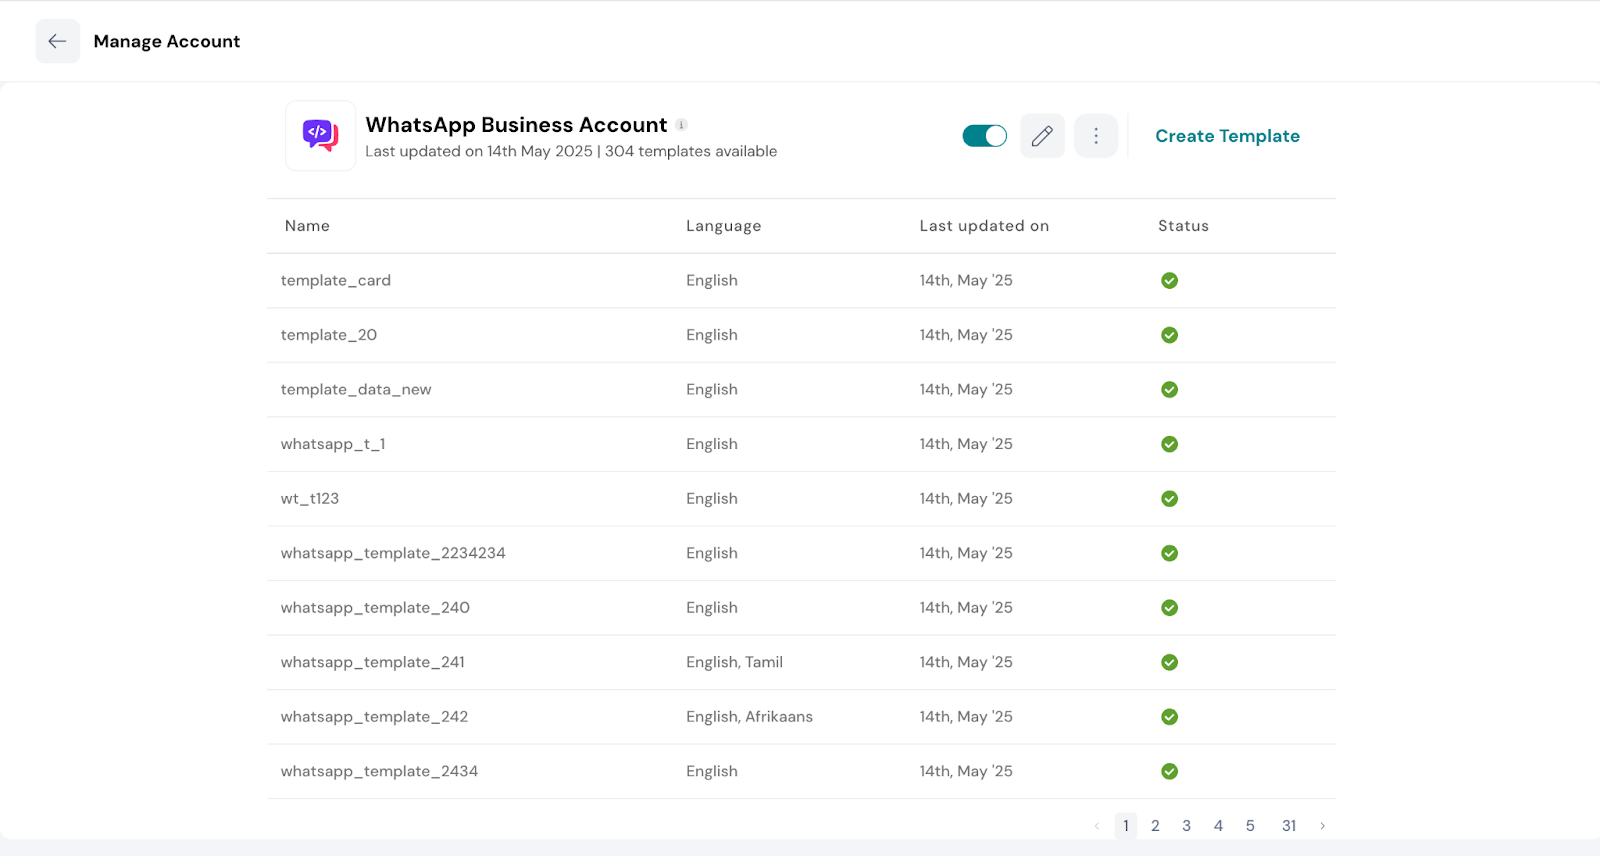
Task: Toggle the WhatsApp Business Account switch off
Action: [984, 136]
